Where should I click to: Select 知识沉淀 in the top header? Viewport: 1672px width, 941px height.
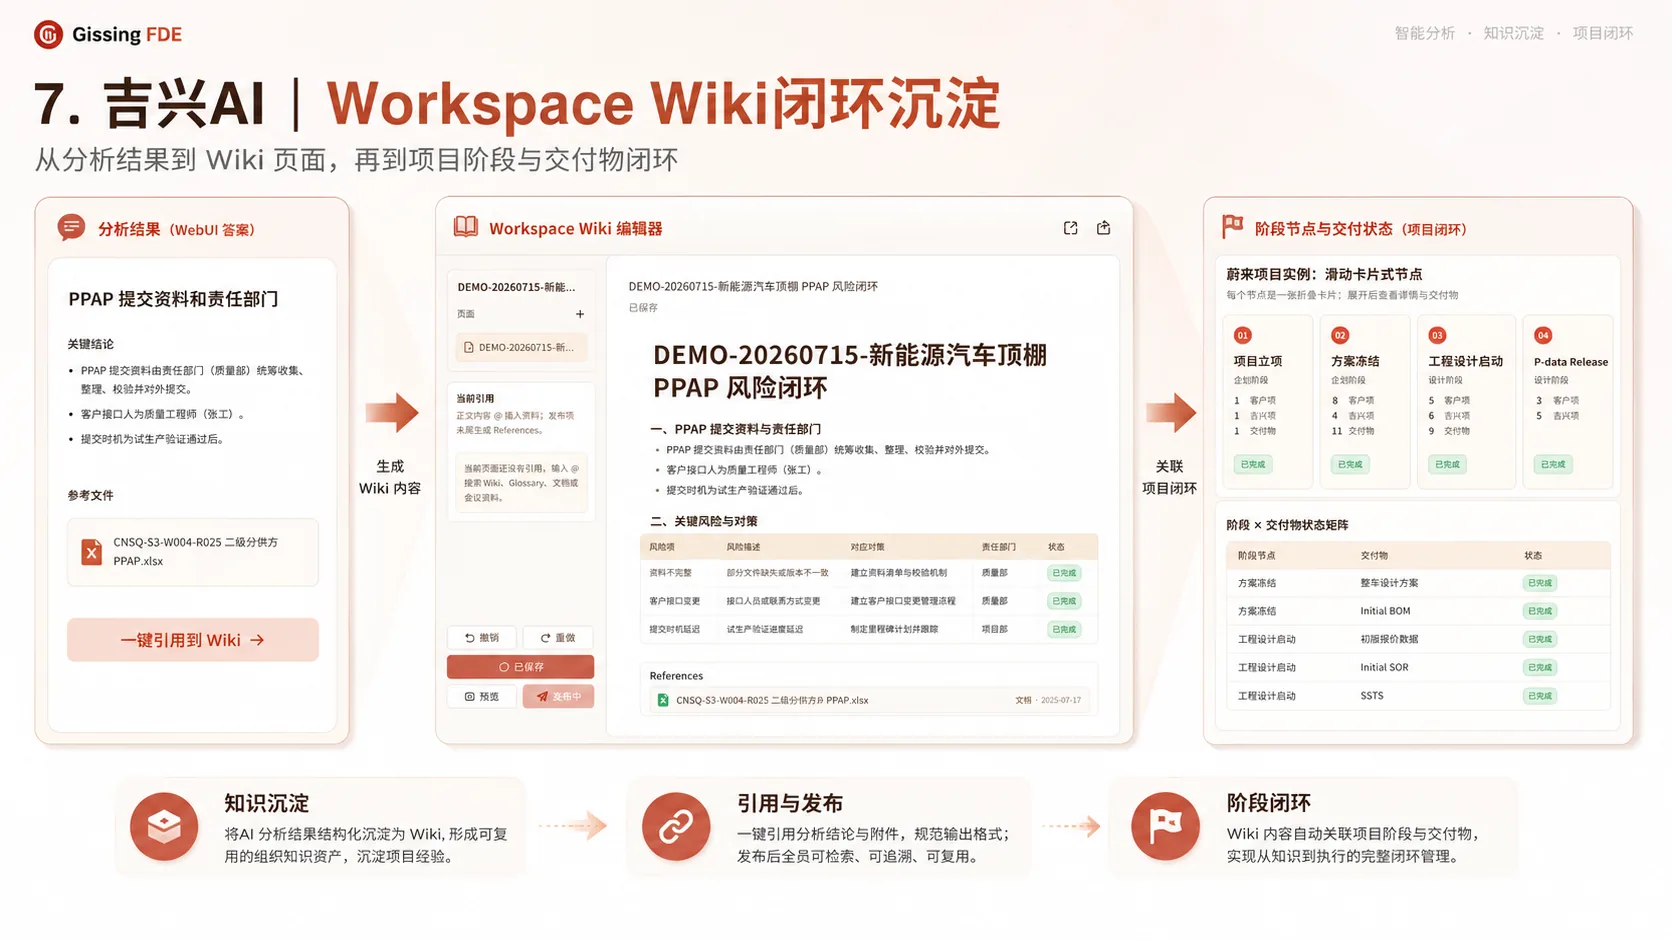tap(1513, 33)
